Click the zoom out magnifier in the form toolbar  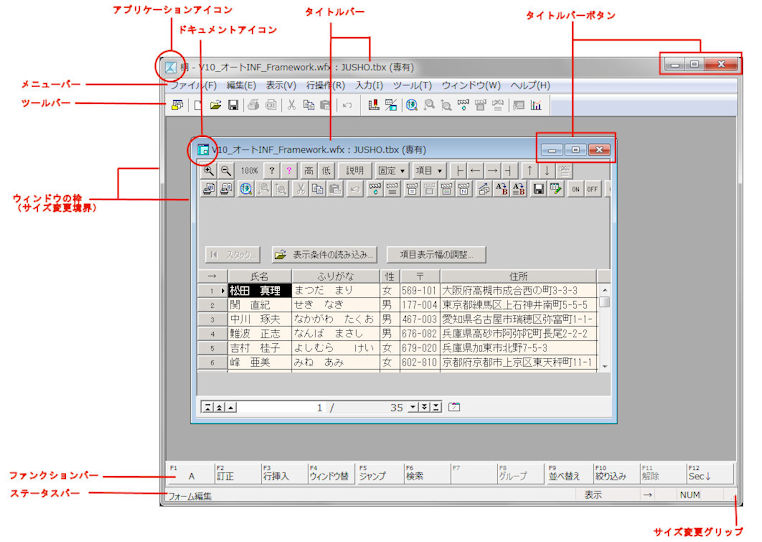pos(226,171)
